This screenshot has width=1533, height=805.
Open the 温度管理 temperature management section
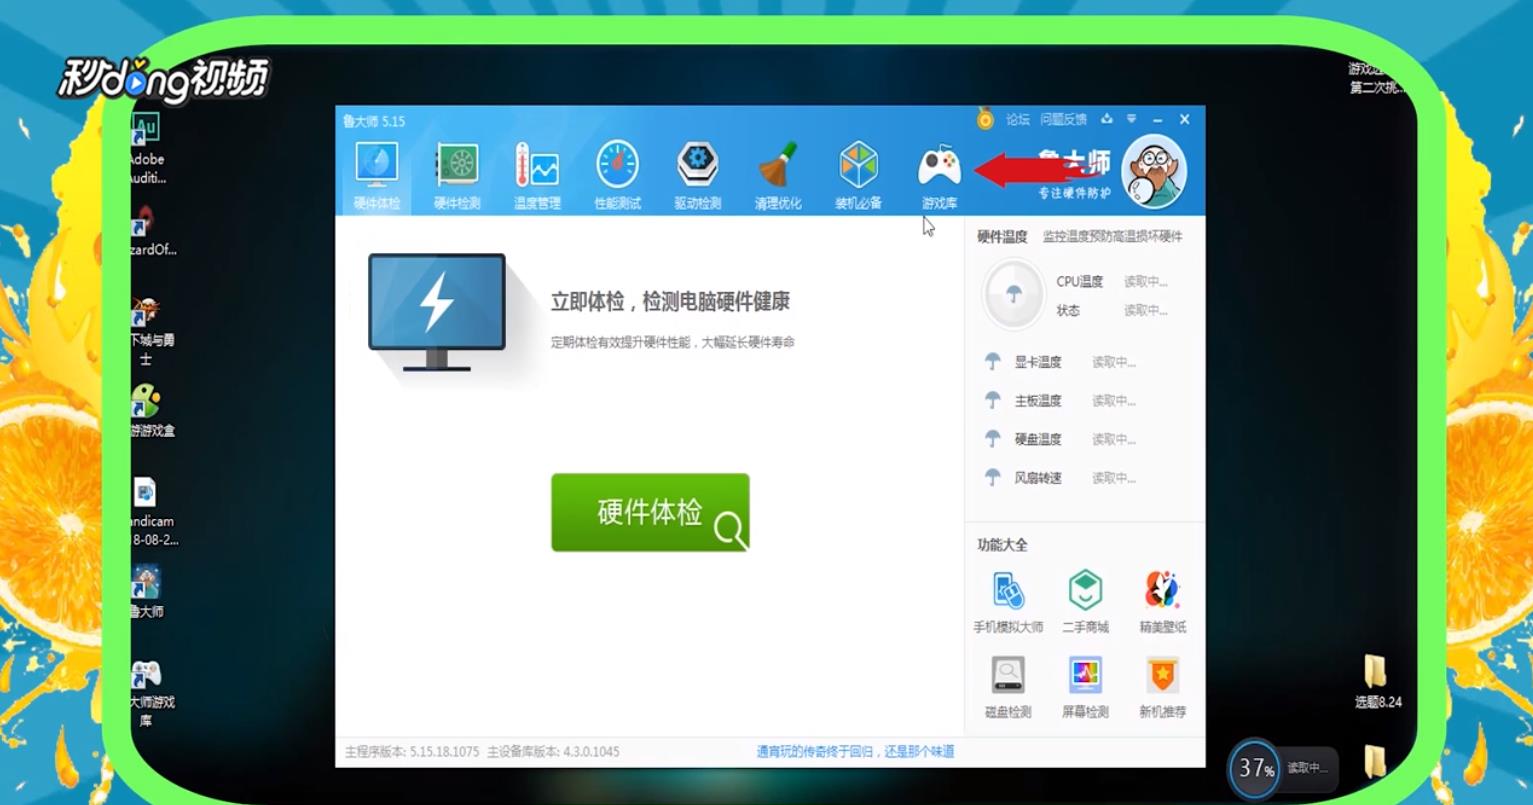(x=537, y=172)
